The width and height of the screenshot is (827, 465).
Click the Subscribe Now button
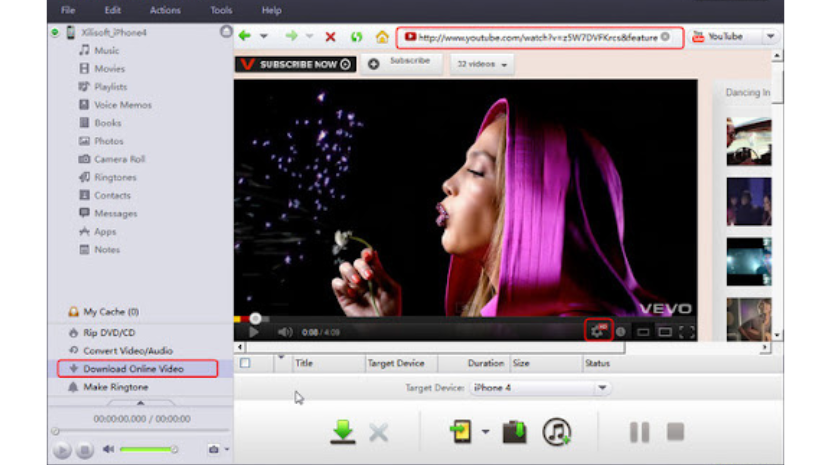[x=296, y=64]
